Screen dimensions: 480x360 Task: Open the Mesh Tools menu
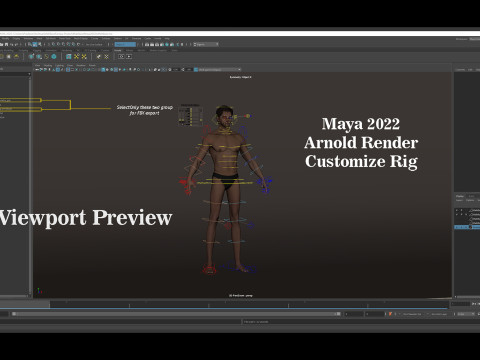pos(65,38)
